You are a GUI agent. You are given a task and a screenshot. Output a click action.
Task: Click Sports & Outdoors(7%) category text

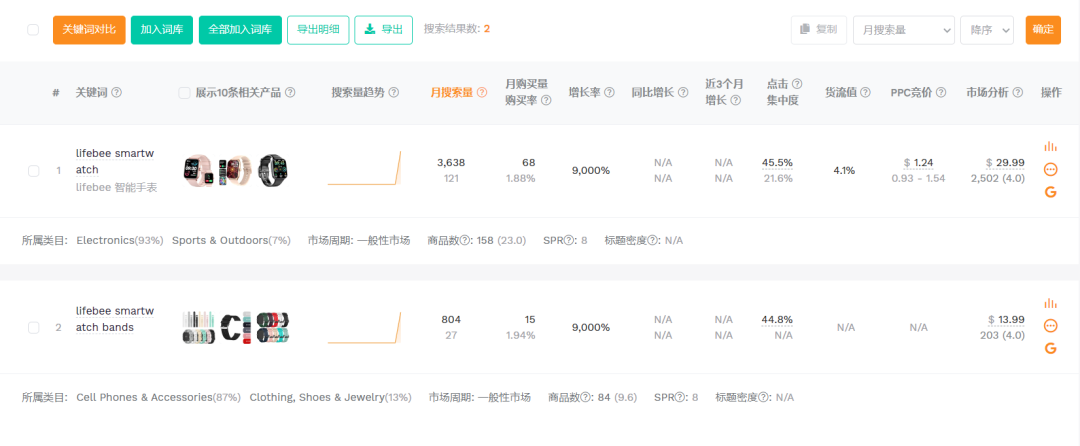[231, 241]
